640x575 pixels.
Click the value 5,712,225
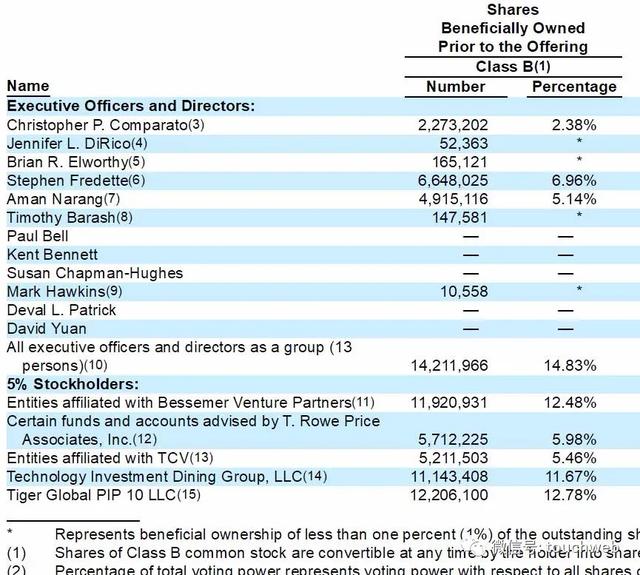(x=453, y=440)
